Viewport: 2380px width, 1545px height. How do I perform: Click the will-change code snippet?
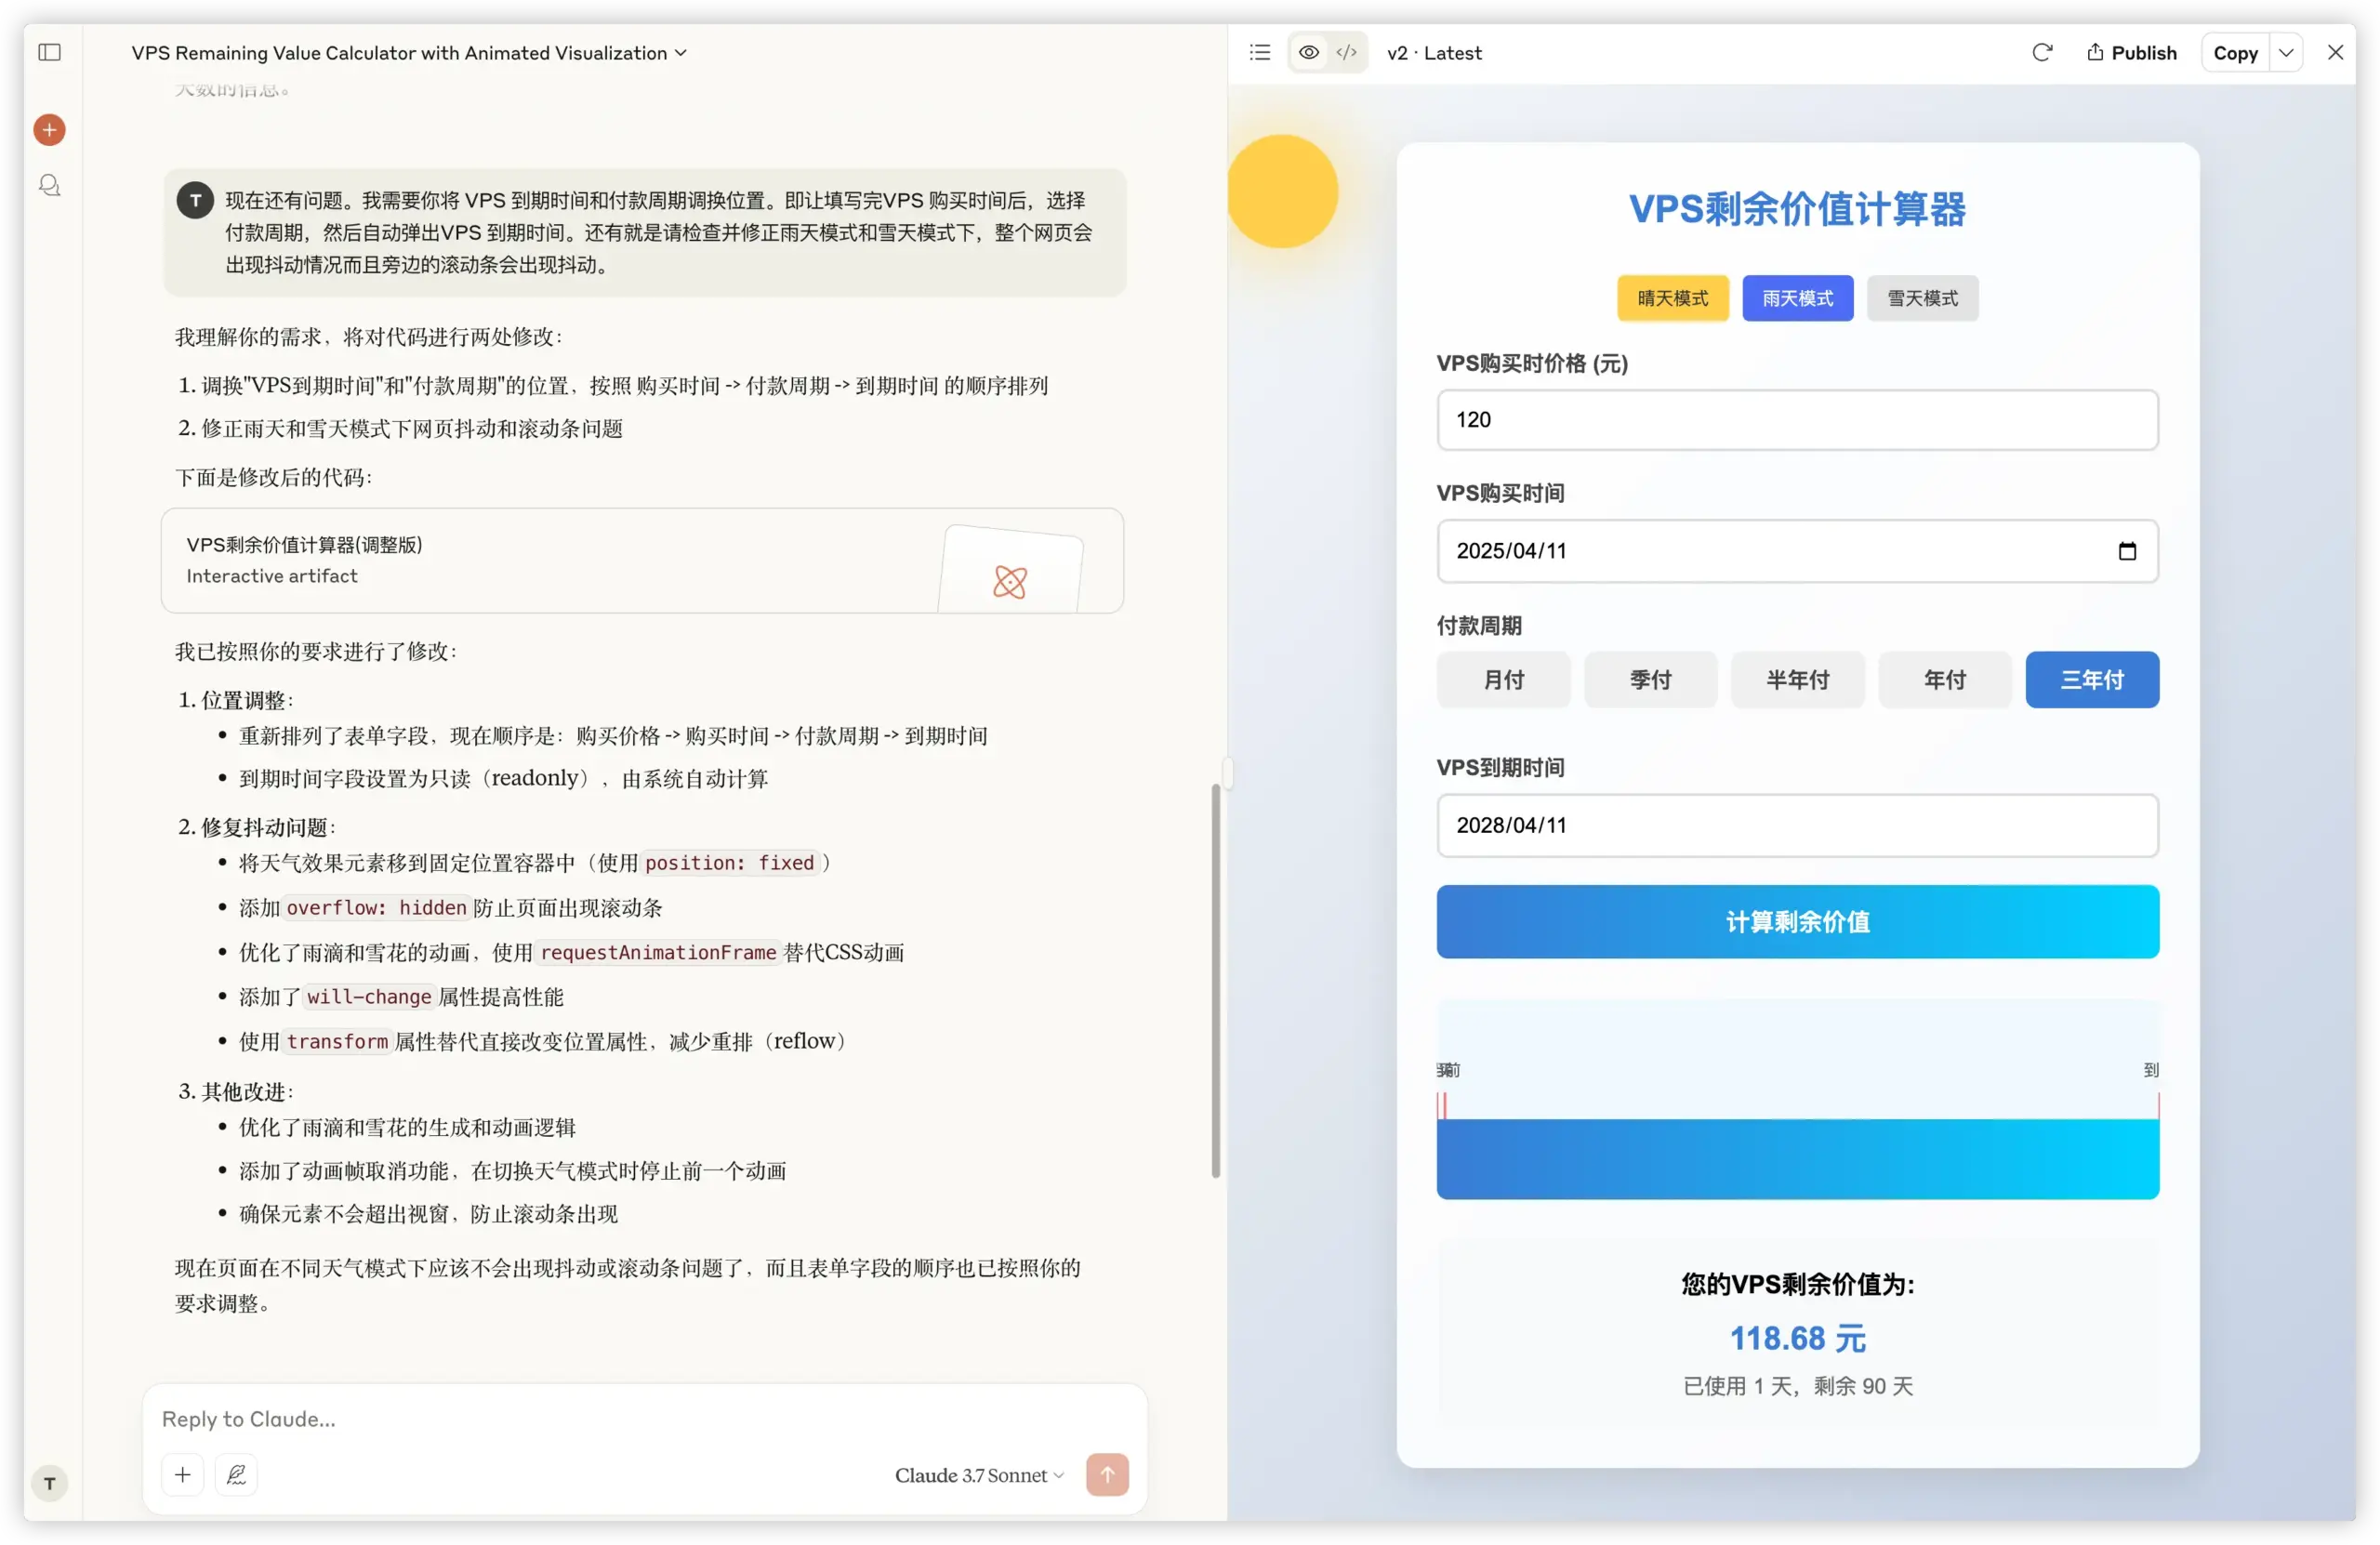click(369, 997)
